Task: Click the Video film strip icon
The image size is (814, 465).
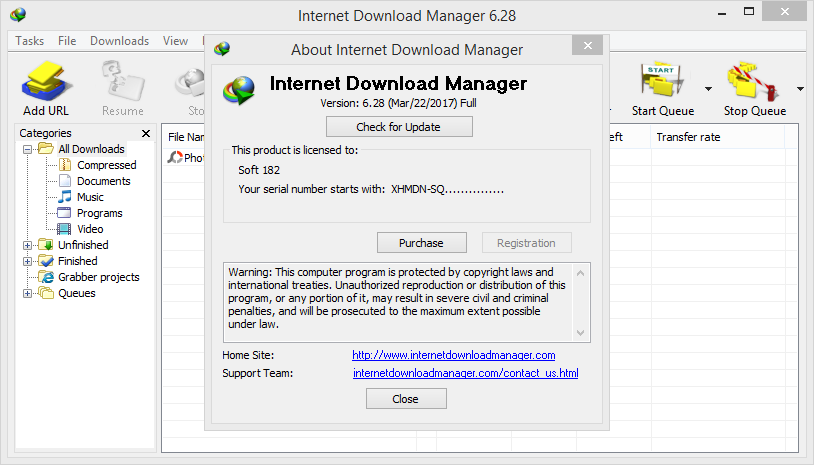Action: [64, 229]
